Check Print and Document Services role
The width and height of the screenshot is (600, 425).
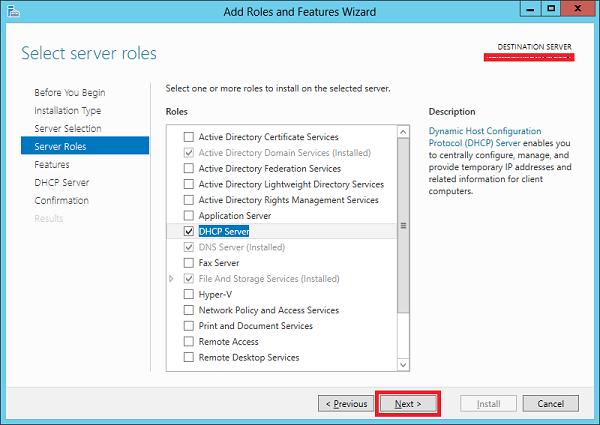[x=190, y=326]
